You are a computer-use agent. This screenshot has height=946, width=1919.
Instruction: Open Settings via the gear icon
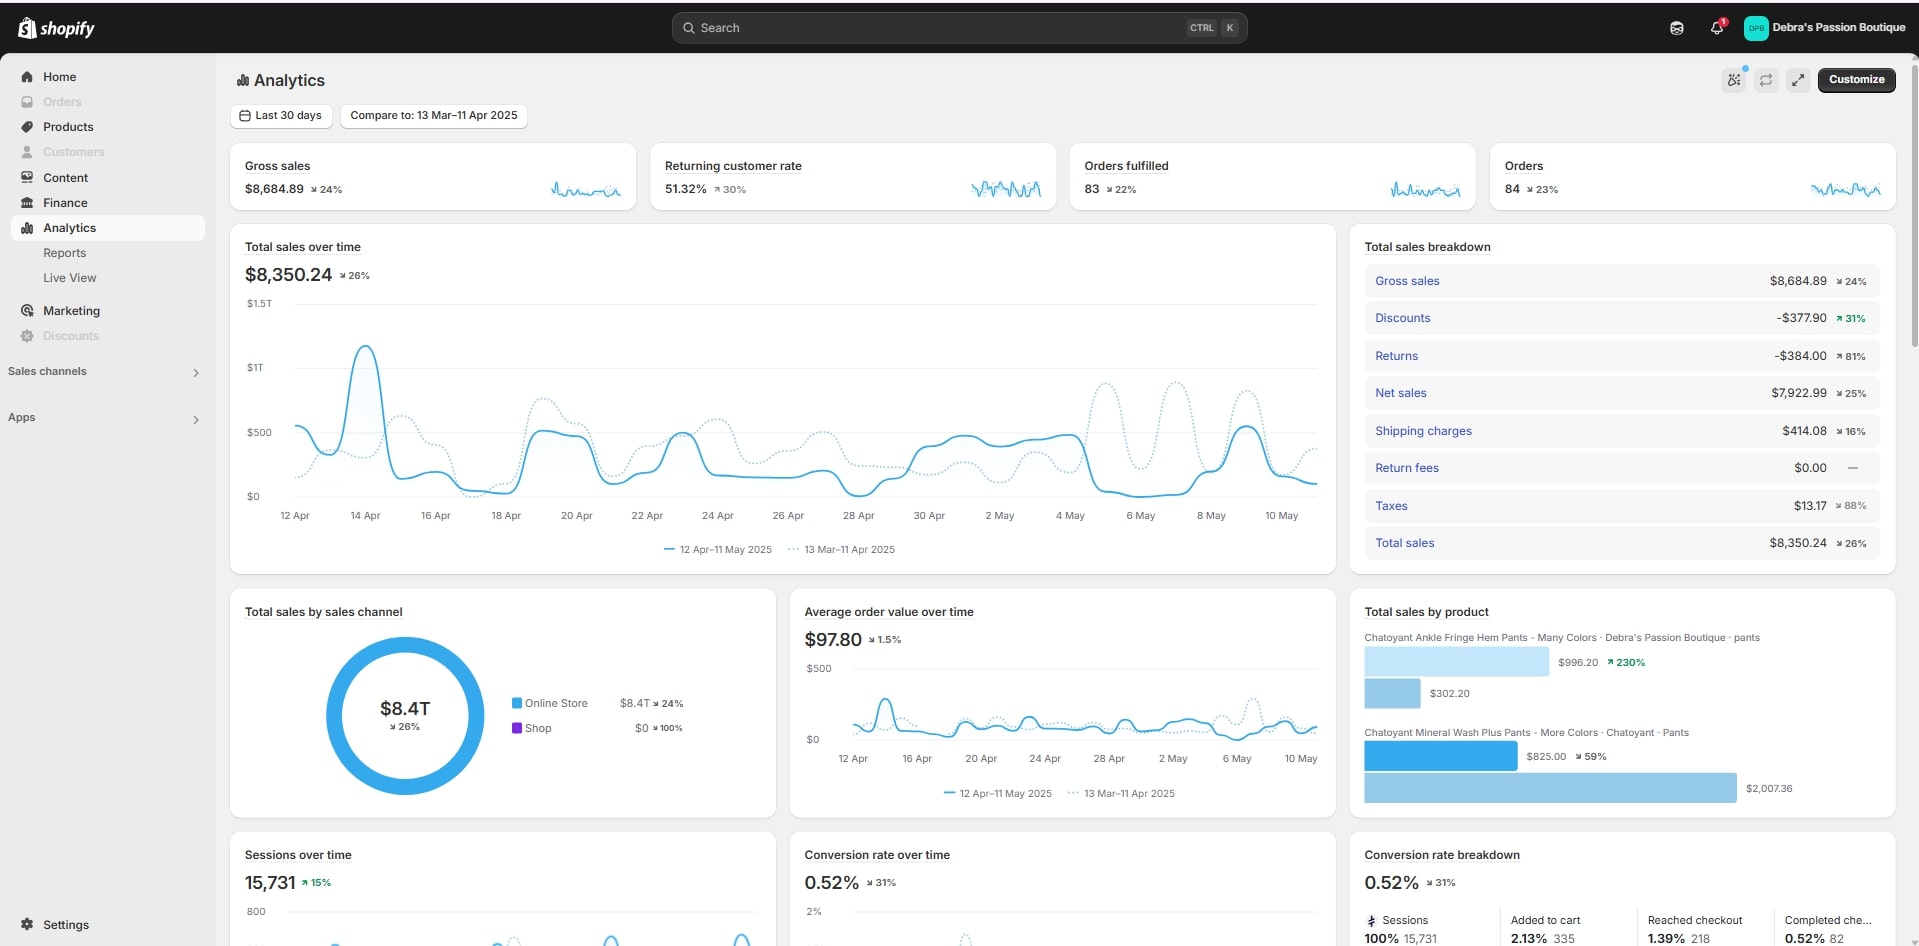coord(27,925)
